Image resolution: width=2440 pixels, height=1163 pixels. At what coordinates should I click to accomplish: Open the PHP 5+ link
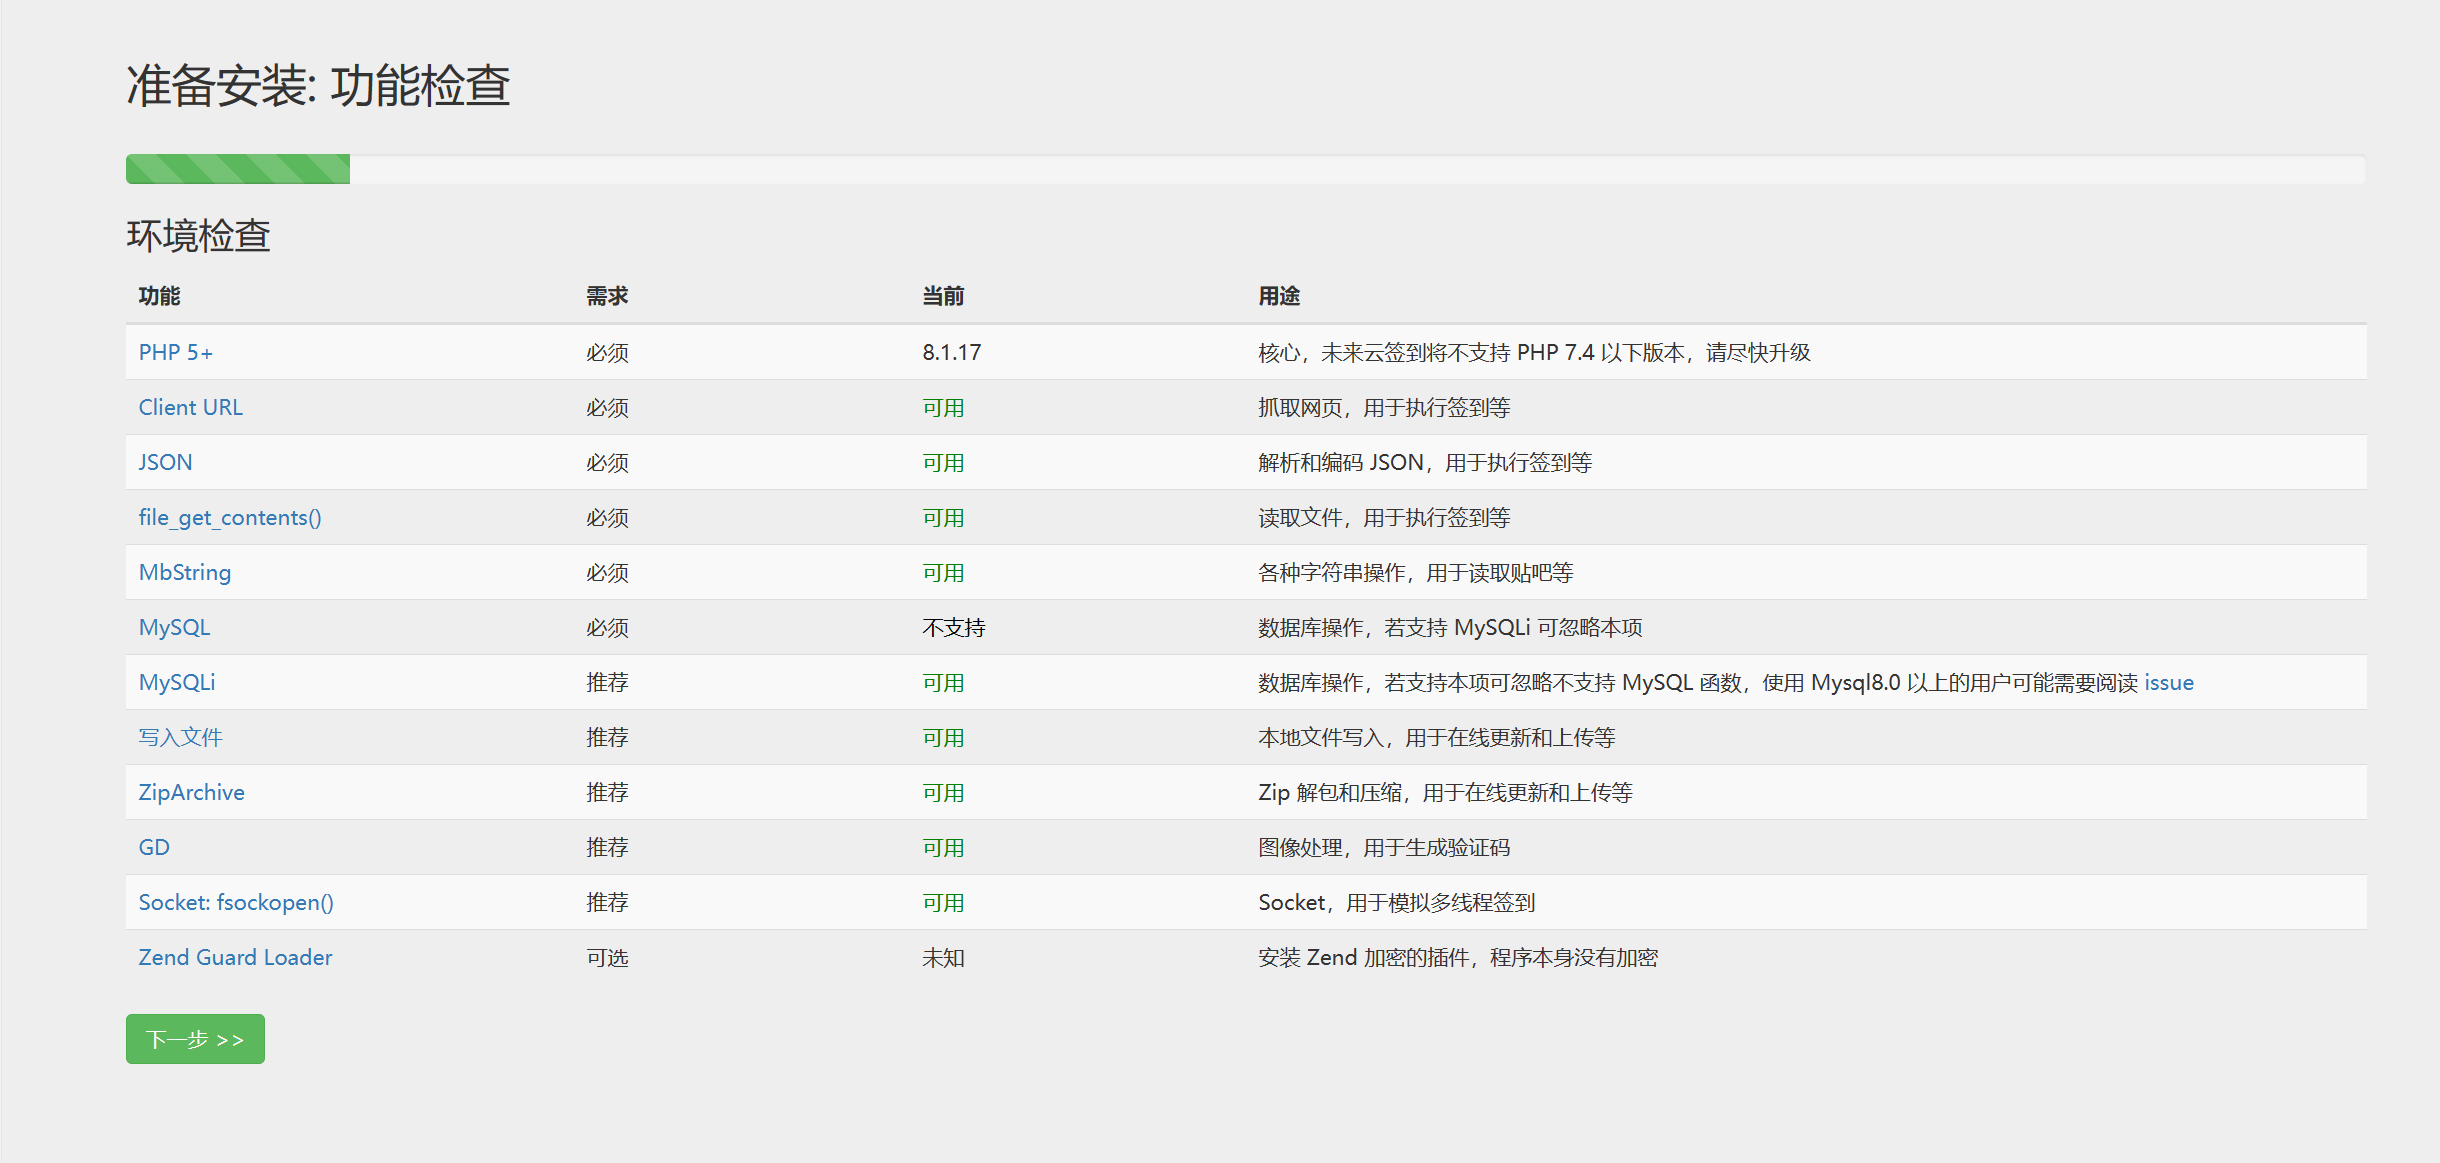pos(175,352)
